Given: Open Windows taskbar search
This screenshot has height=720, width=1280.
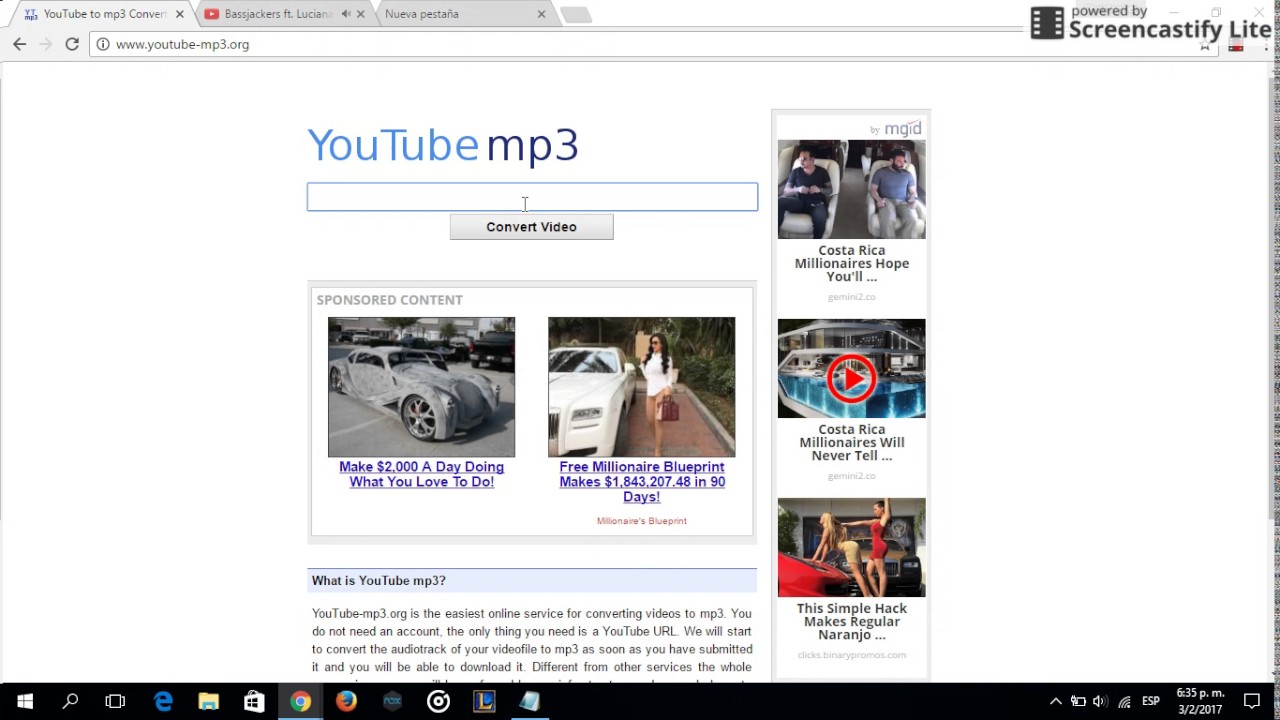Looking at the screenshot, I should tap(70, 702).
